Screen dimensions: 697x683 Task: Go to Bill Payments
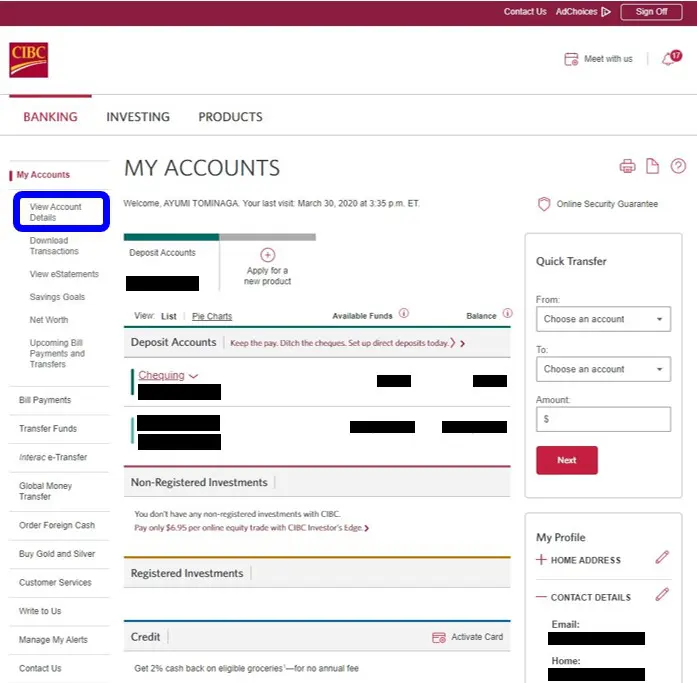pos(45,400)
